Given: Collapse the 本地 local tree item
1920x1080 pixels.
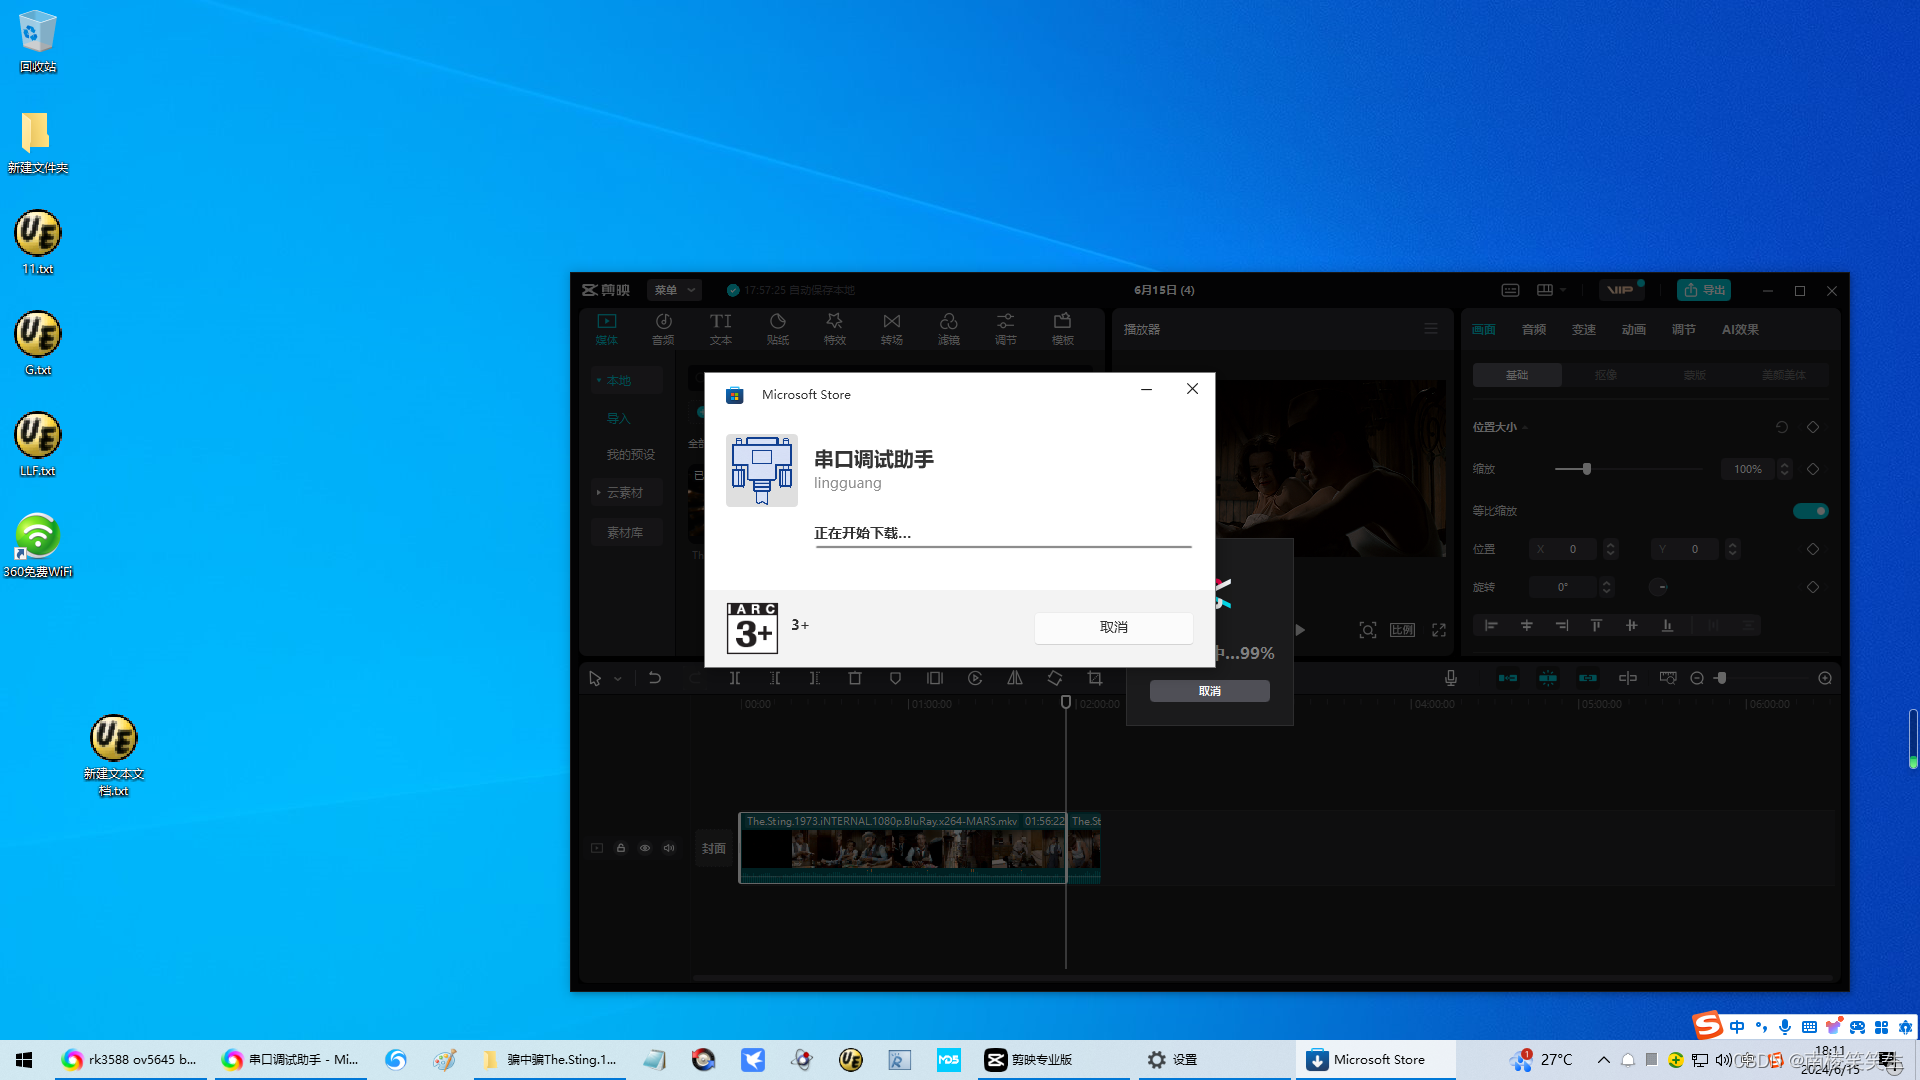Looking at the screenshot, I should (x=626, y=380).
